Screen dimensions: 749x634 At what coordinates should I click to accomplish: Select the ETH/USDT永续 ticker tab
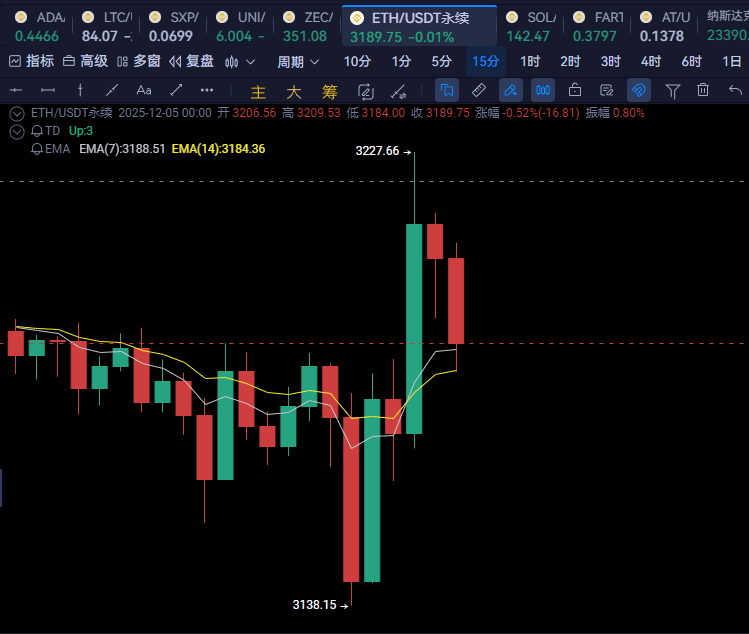click(419, 26)
